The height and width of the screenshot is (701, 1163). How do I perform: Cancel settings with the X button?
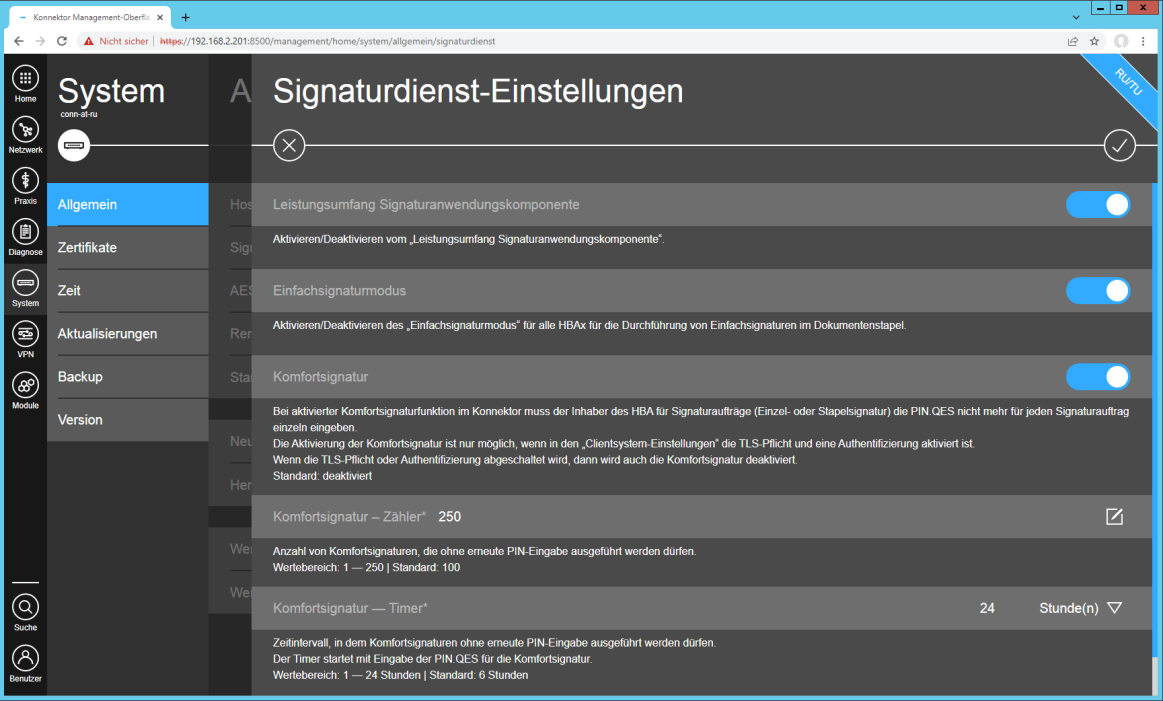[289, 145]
